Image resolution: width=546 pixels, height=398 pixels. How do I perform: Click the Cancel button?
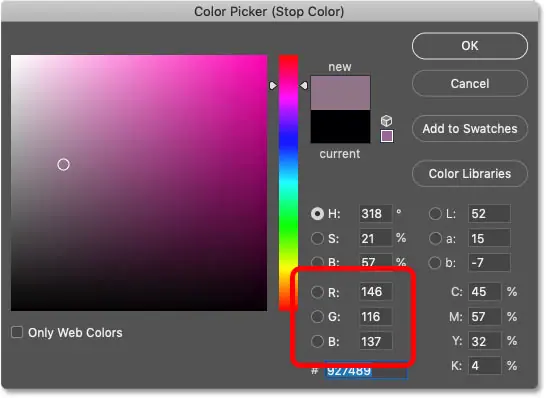pyautogui.click(x=470, y=84)
